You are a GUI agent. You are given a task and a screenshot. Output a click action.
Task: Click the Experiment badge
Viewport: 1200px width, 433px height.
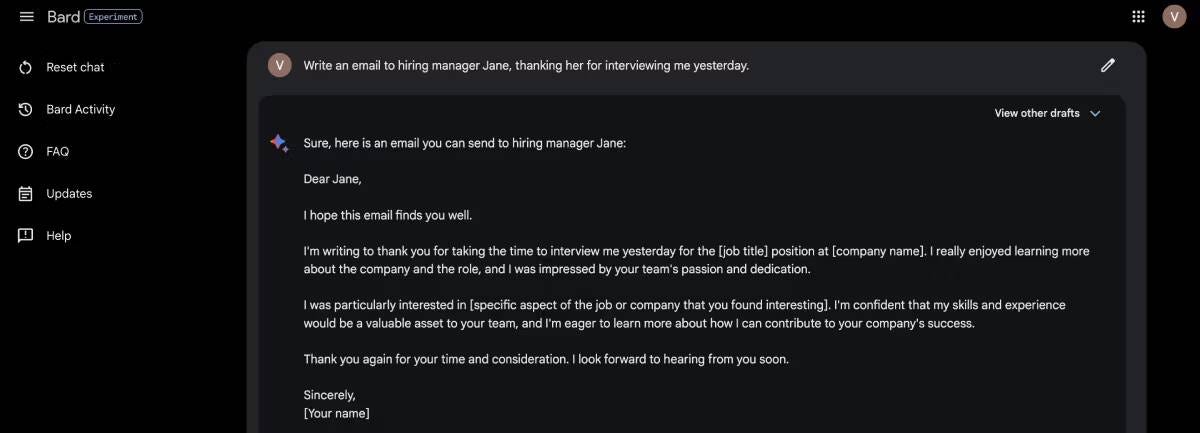113,17
